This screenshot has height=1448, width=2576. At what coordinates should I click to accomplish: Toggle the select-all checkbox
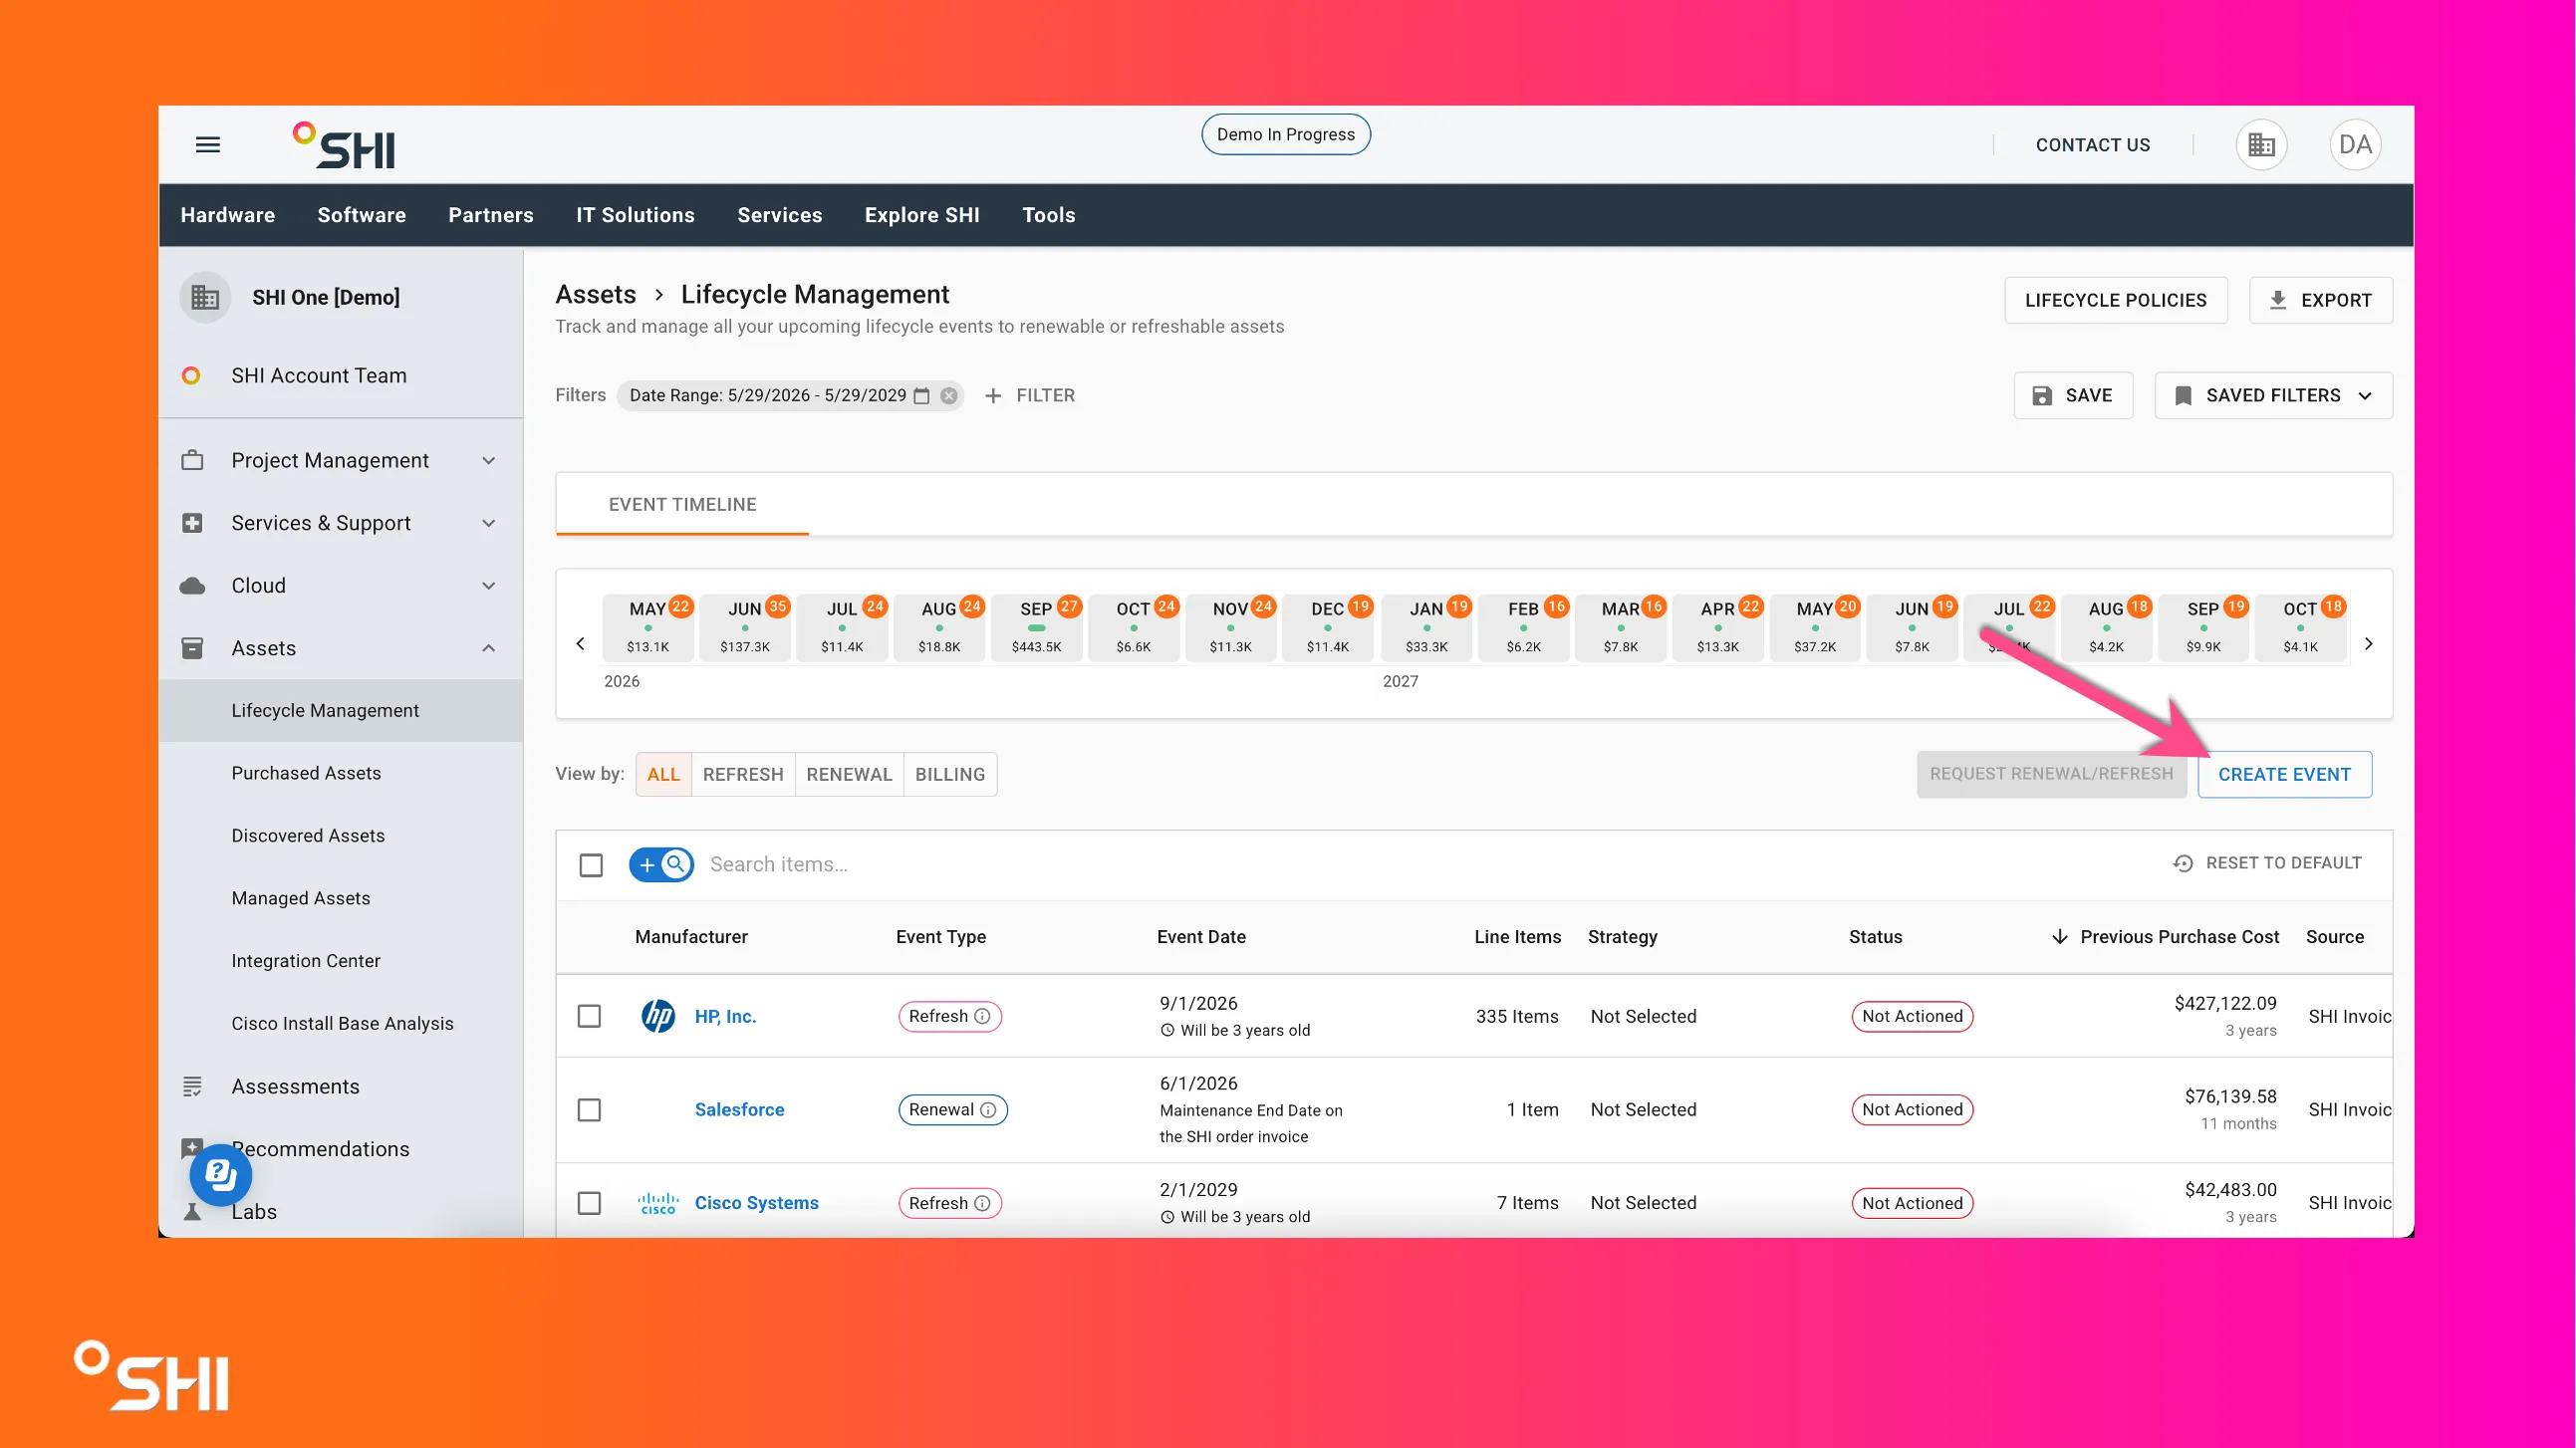click(591, 865)
